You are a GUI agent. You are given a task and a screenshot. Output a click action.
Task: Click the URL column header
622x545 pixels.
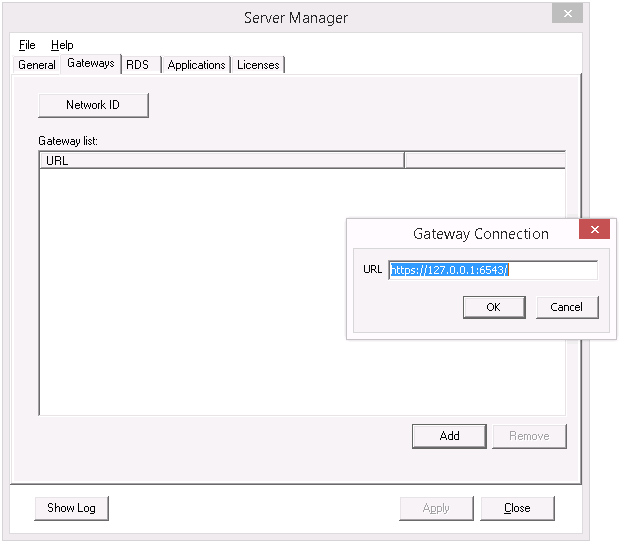221,160
